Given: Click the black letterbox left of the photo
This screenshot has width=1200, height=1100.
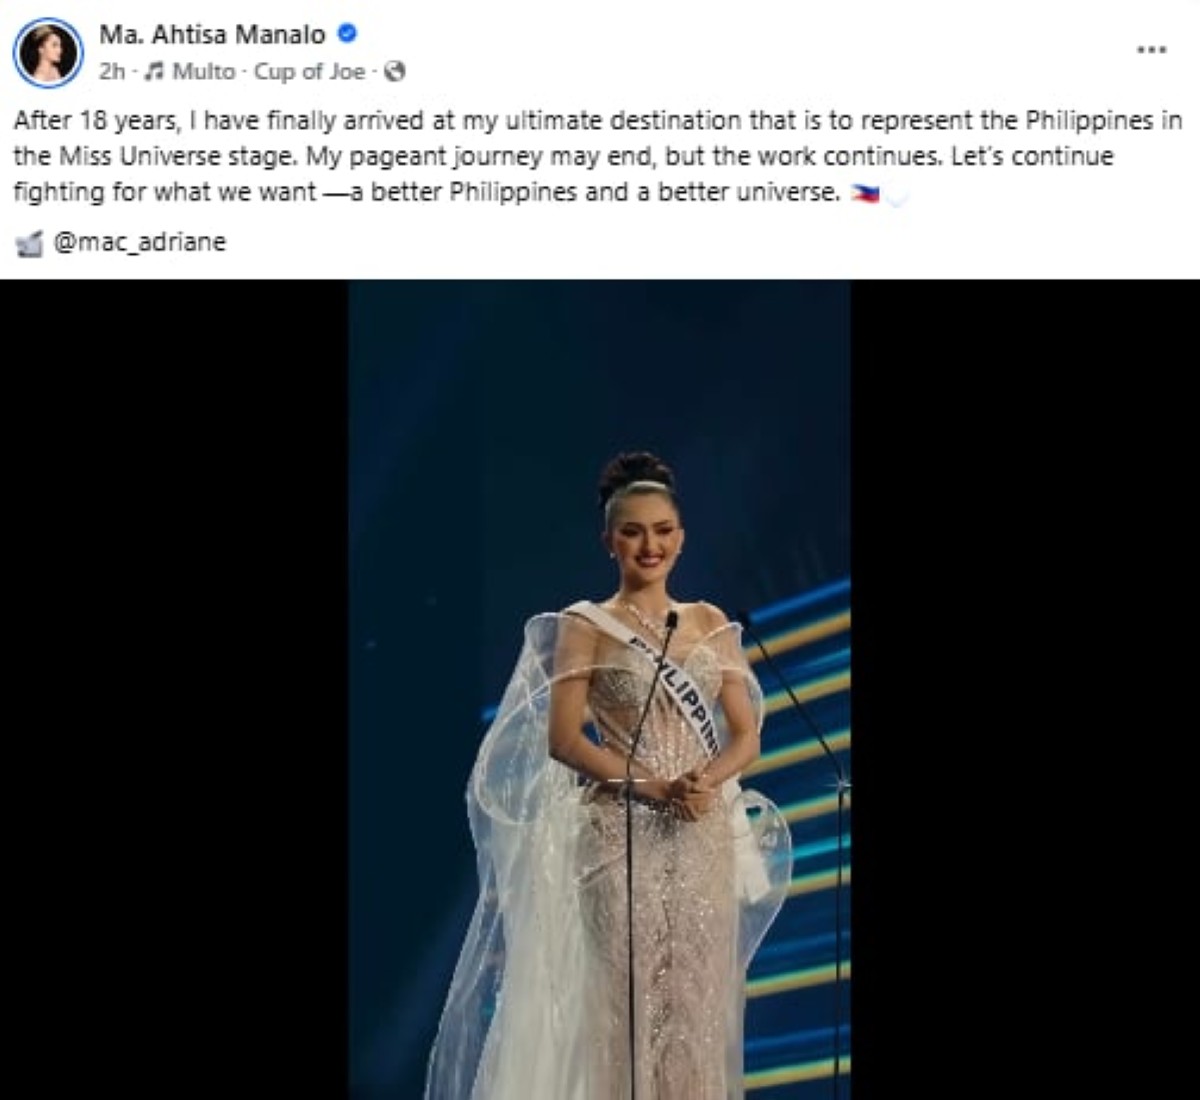Looking at the screenshot, I should pos(174,689).
